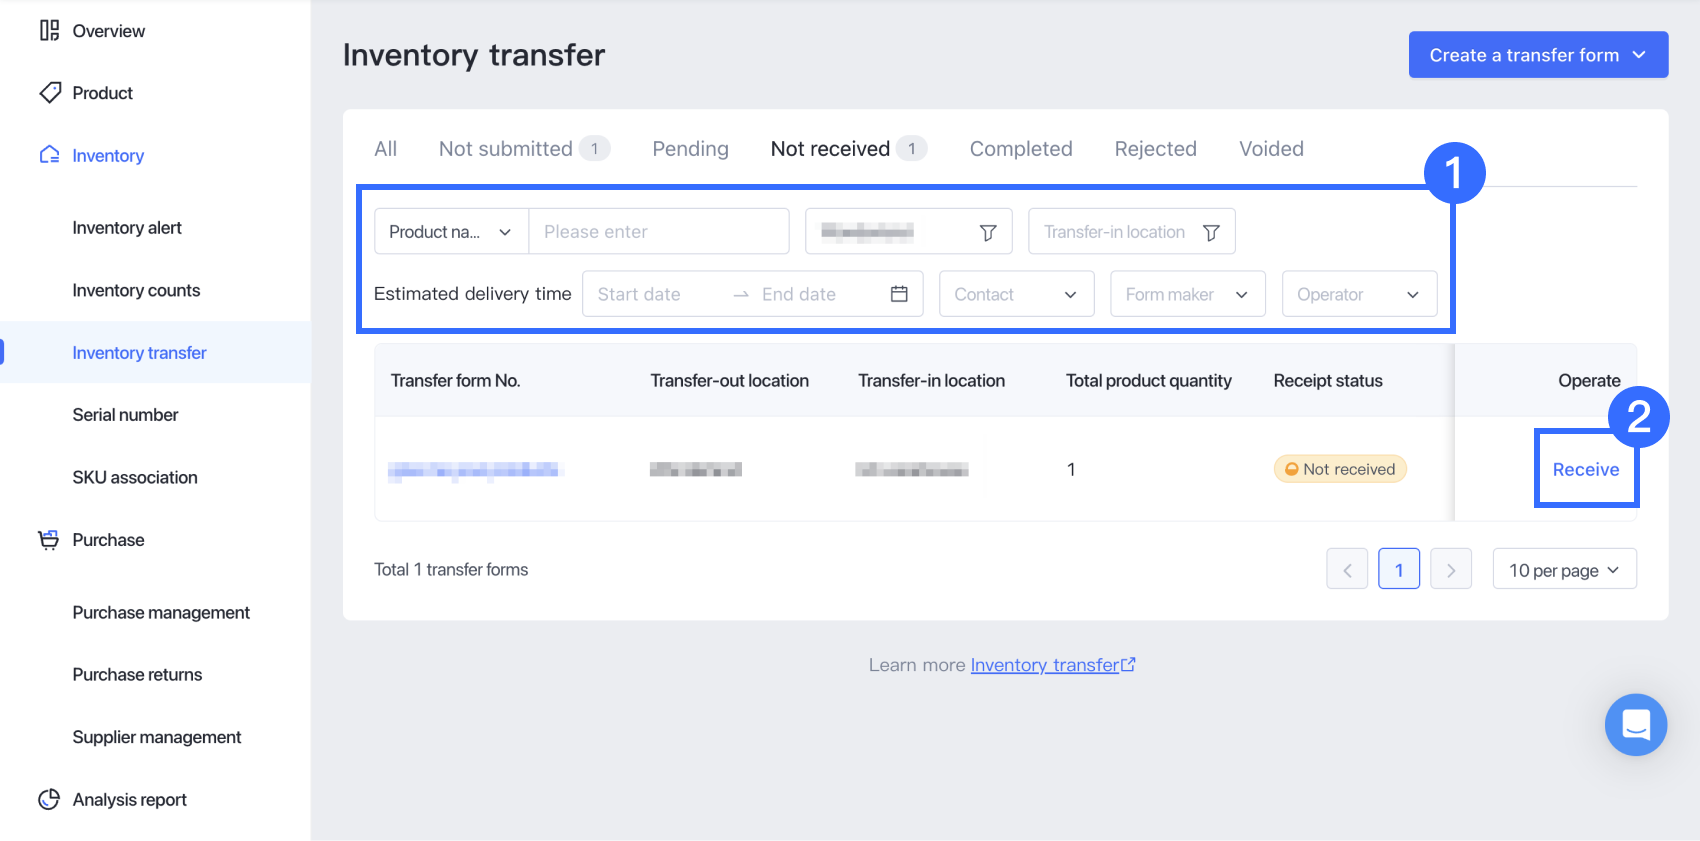The height and width of the screenshot is (841, 1700).
Task: Go to next page arrow
Action: pyautogui.click(x=1450, y=570)
